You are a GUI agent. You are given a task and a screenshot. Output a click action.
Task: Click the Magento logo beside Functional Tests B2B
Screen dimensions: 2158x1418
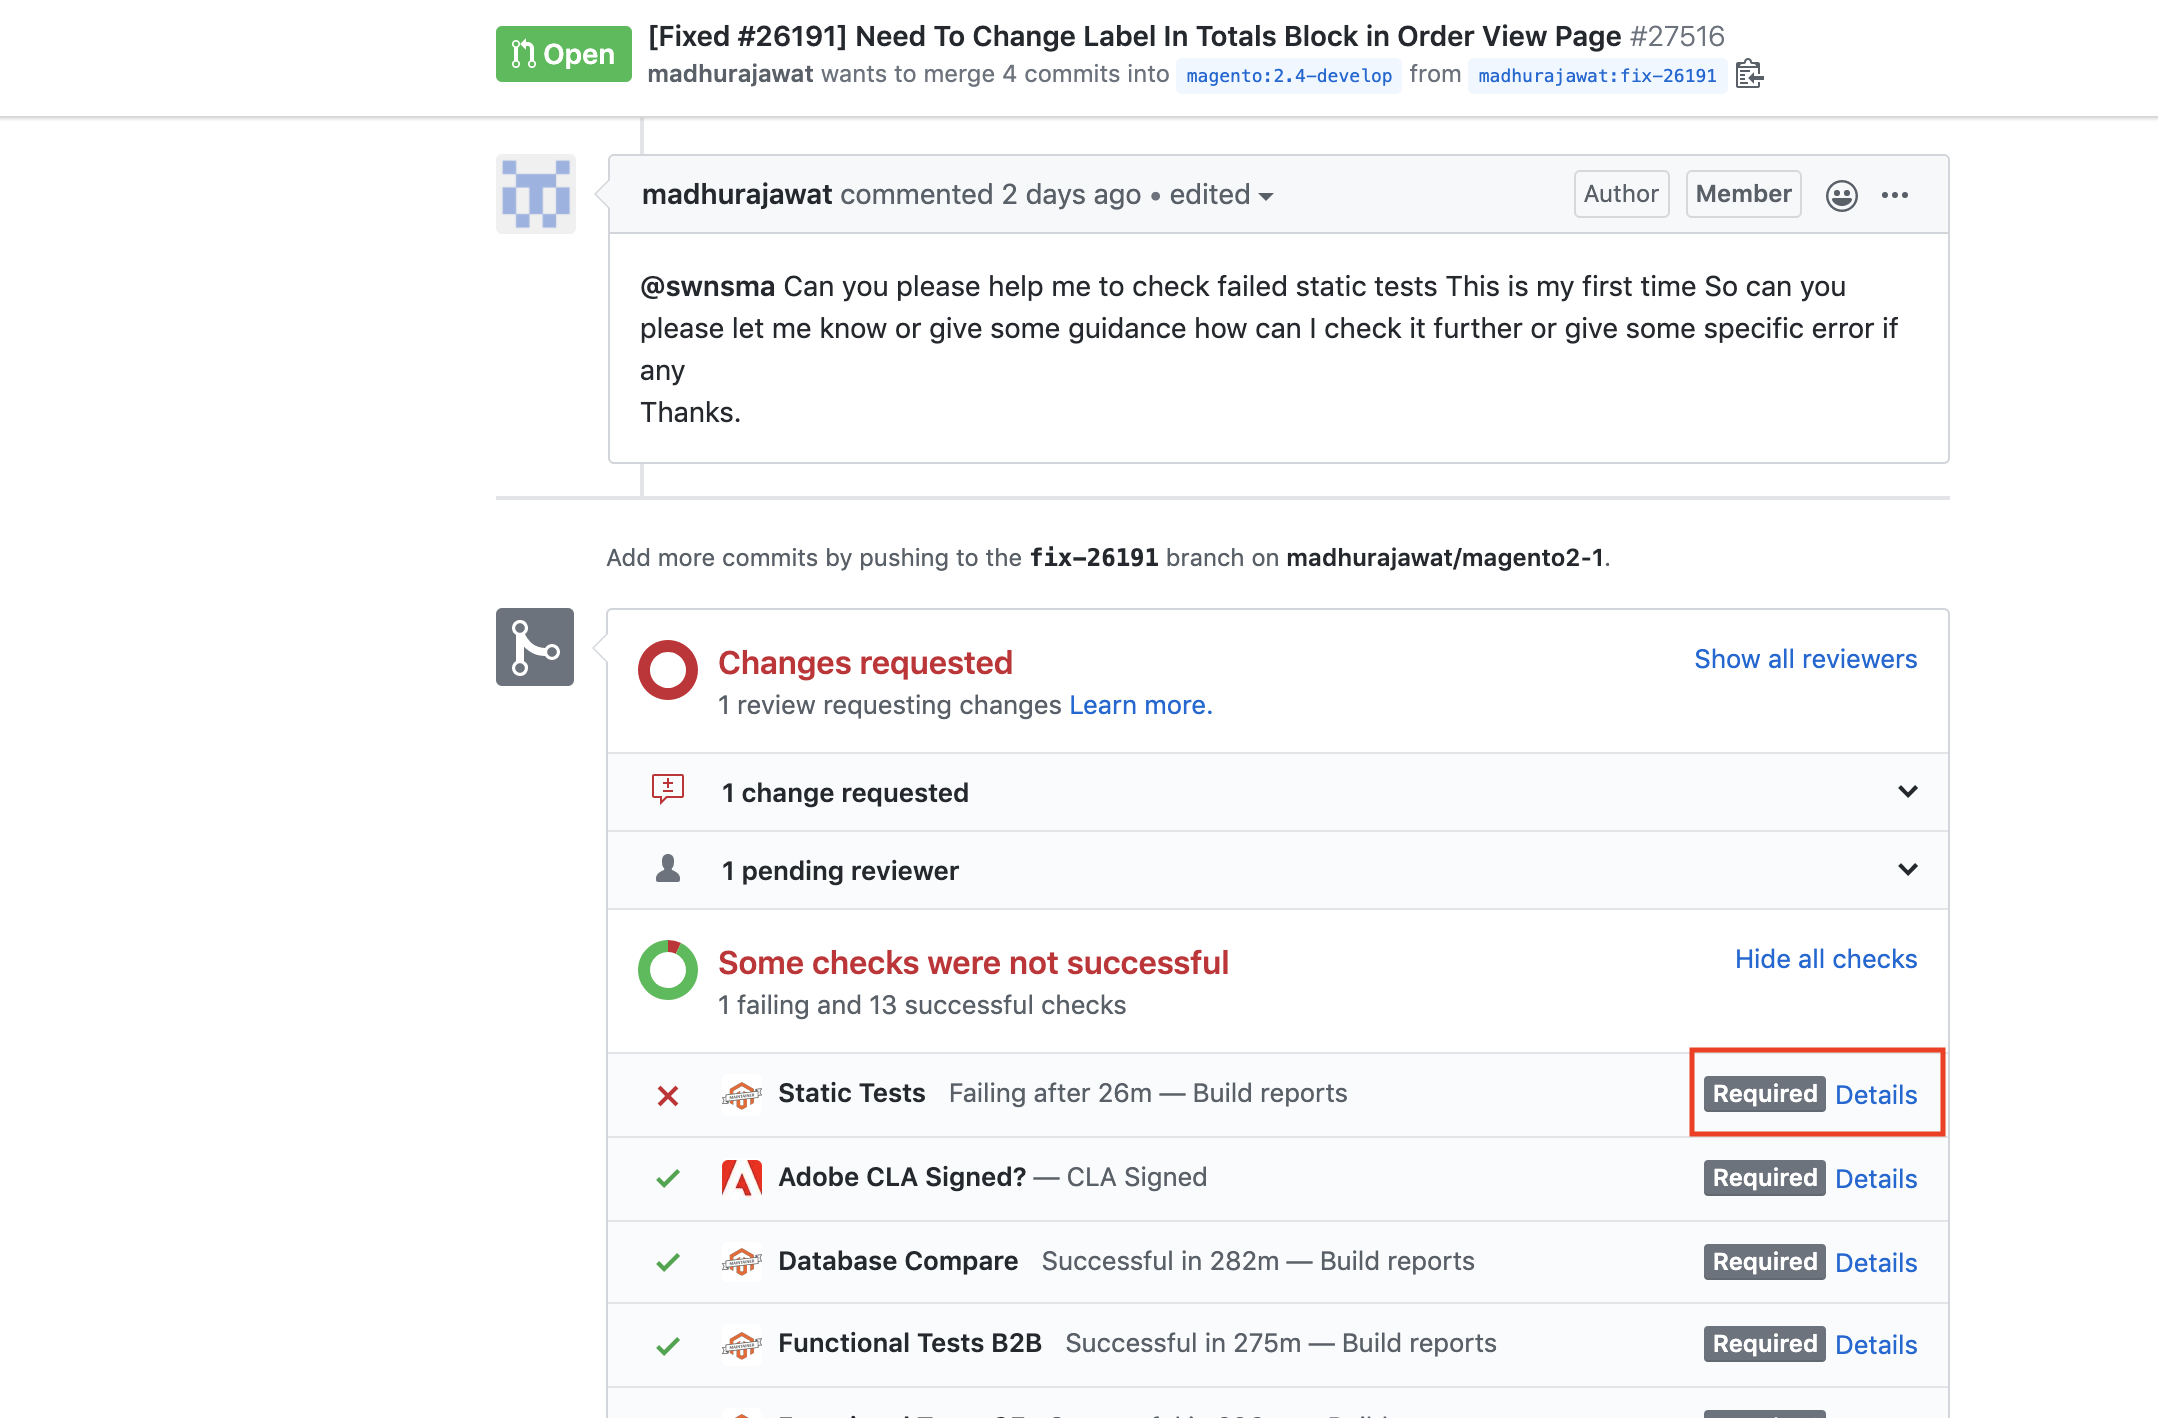click(741, 1345)
